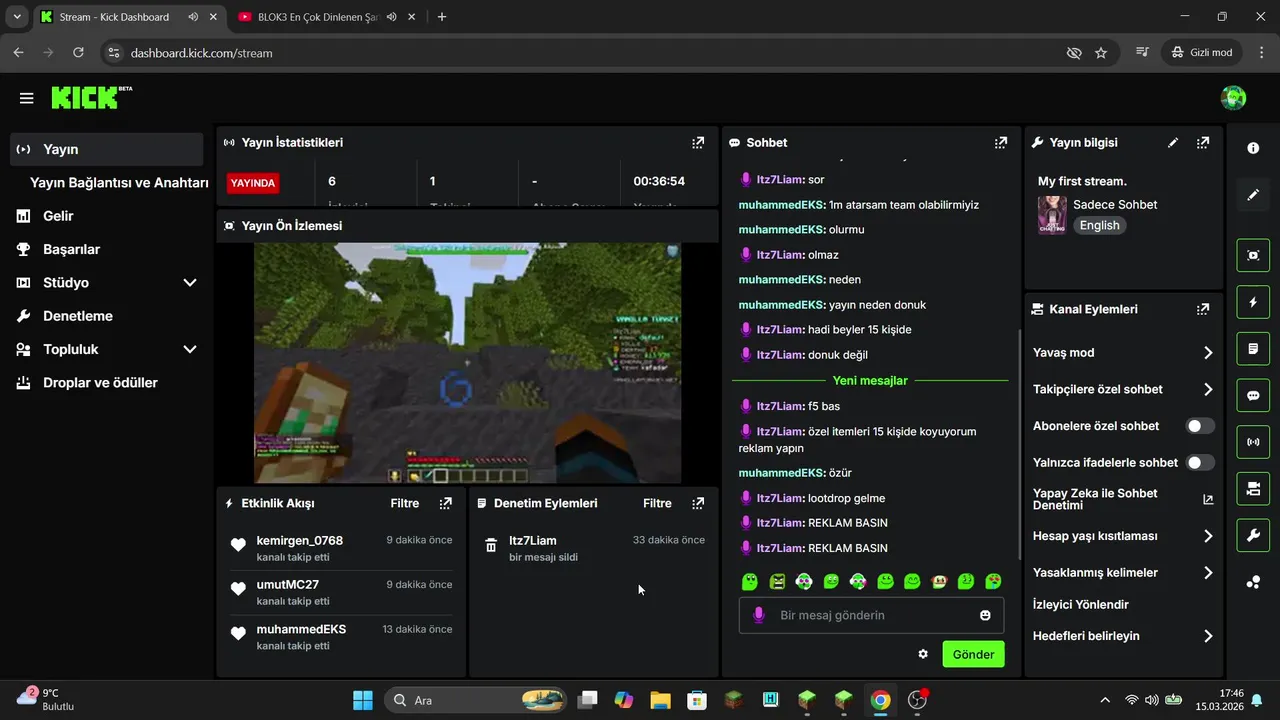Image resolution: width=1280 pixels, height=720 pixels.
Task: Toggle the stream preview widget in the right sidebar
Action: [1253, 255]
